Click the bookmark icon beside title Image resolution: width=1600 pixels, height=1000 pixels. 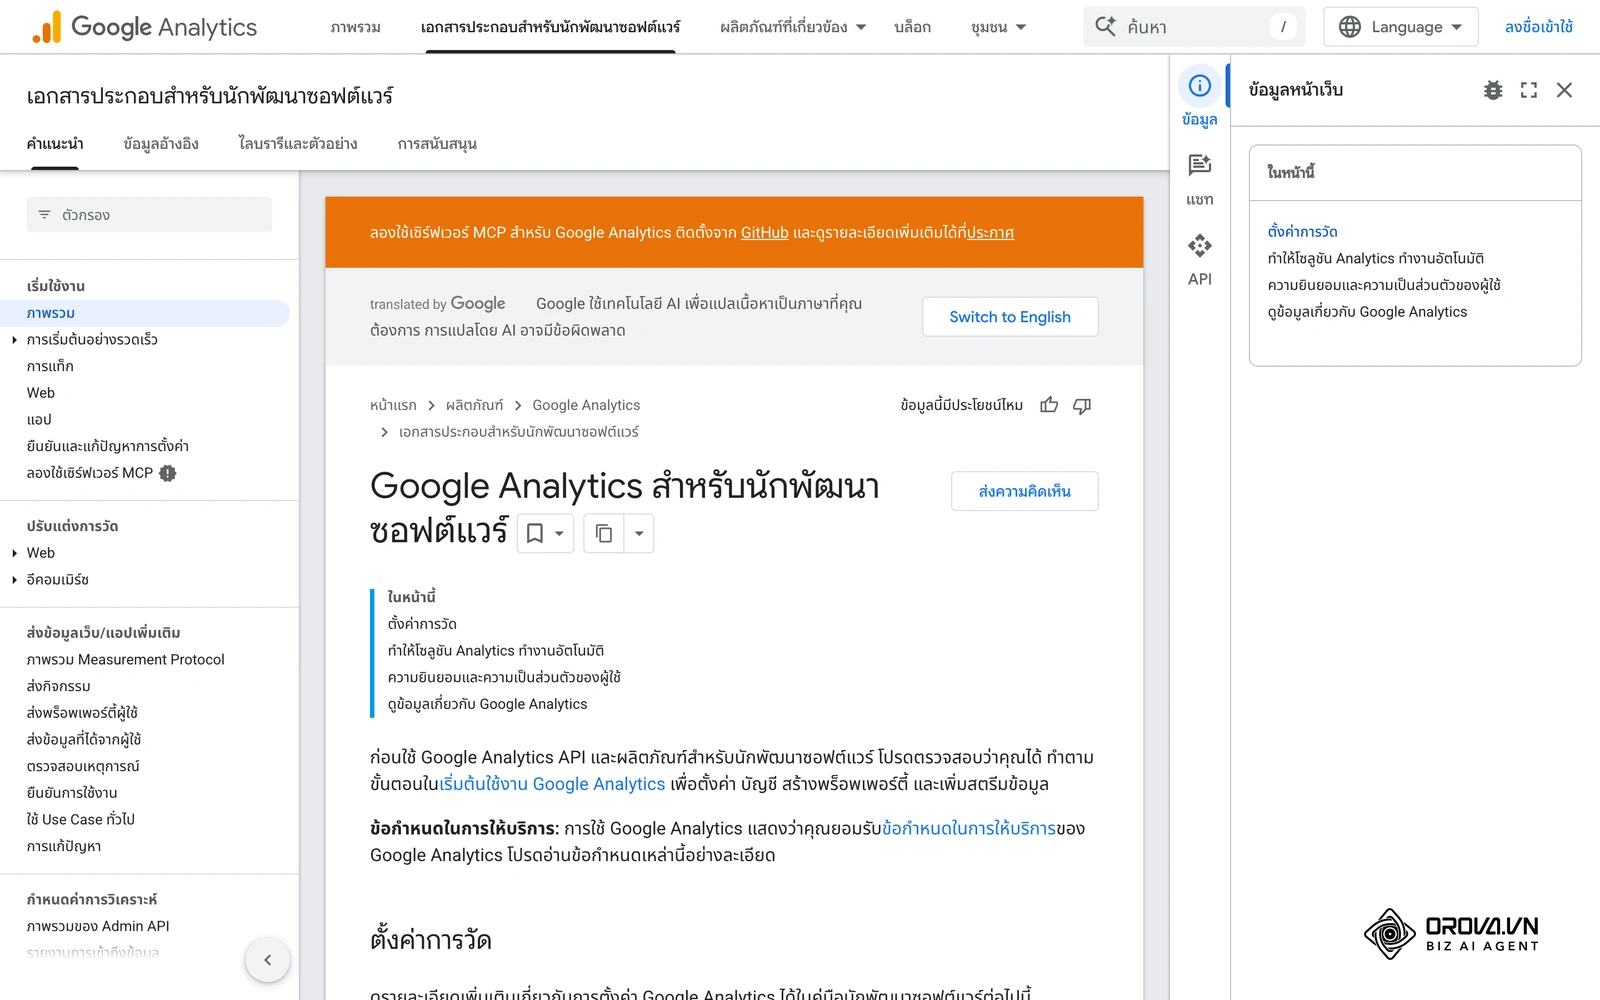tap(535, 533)
